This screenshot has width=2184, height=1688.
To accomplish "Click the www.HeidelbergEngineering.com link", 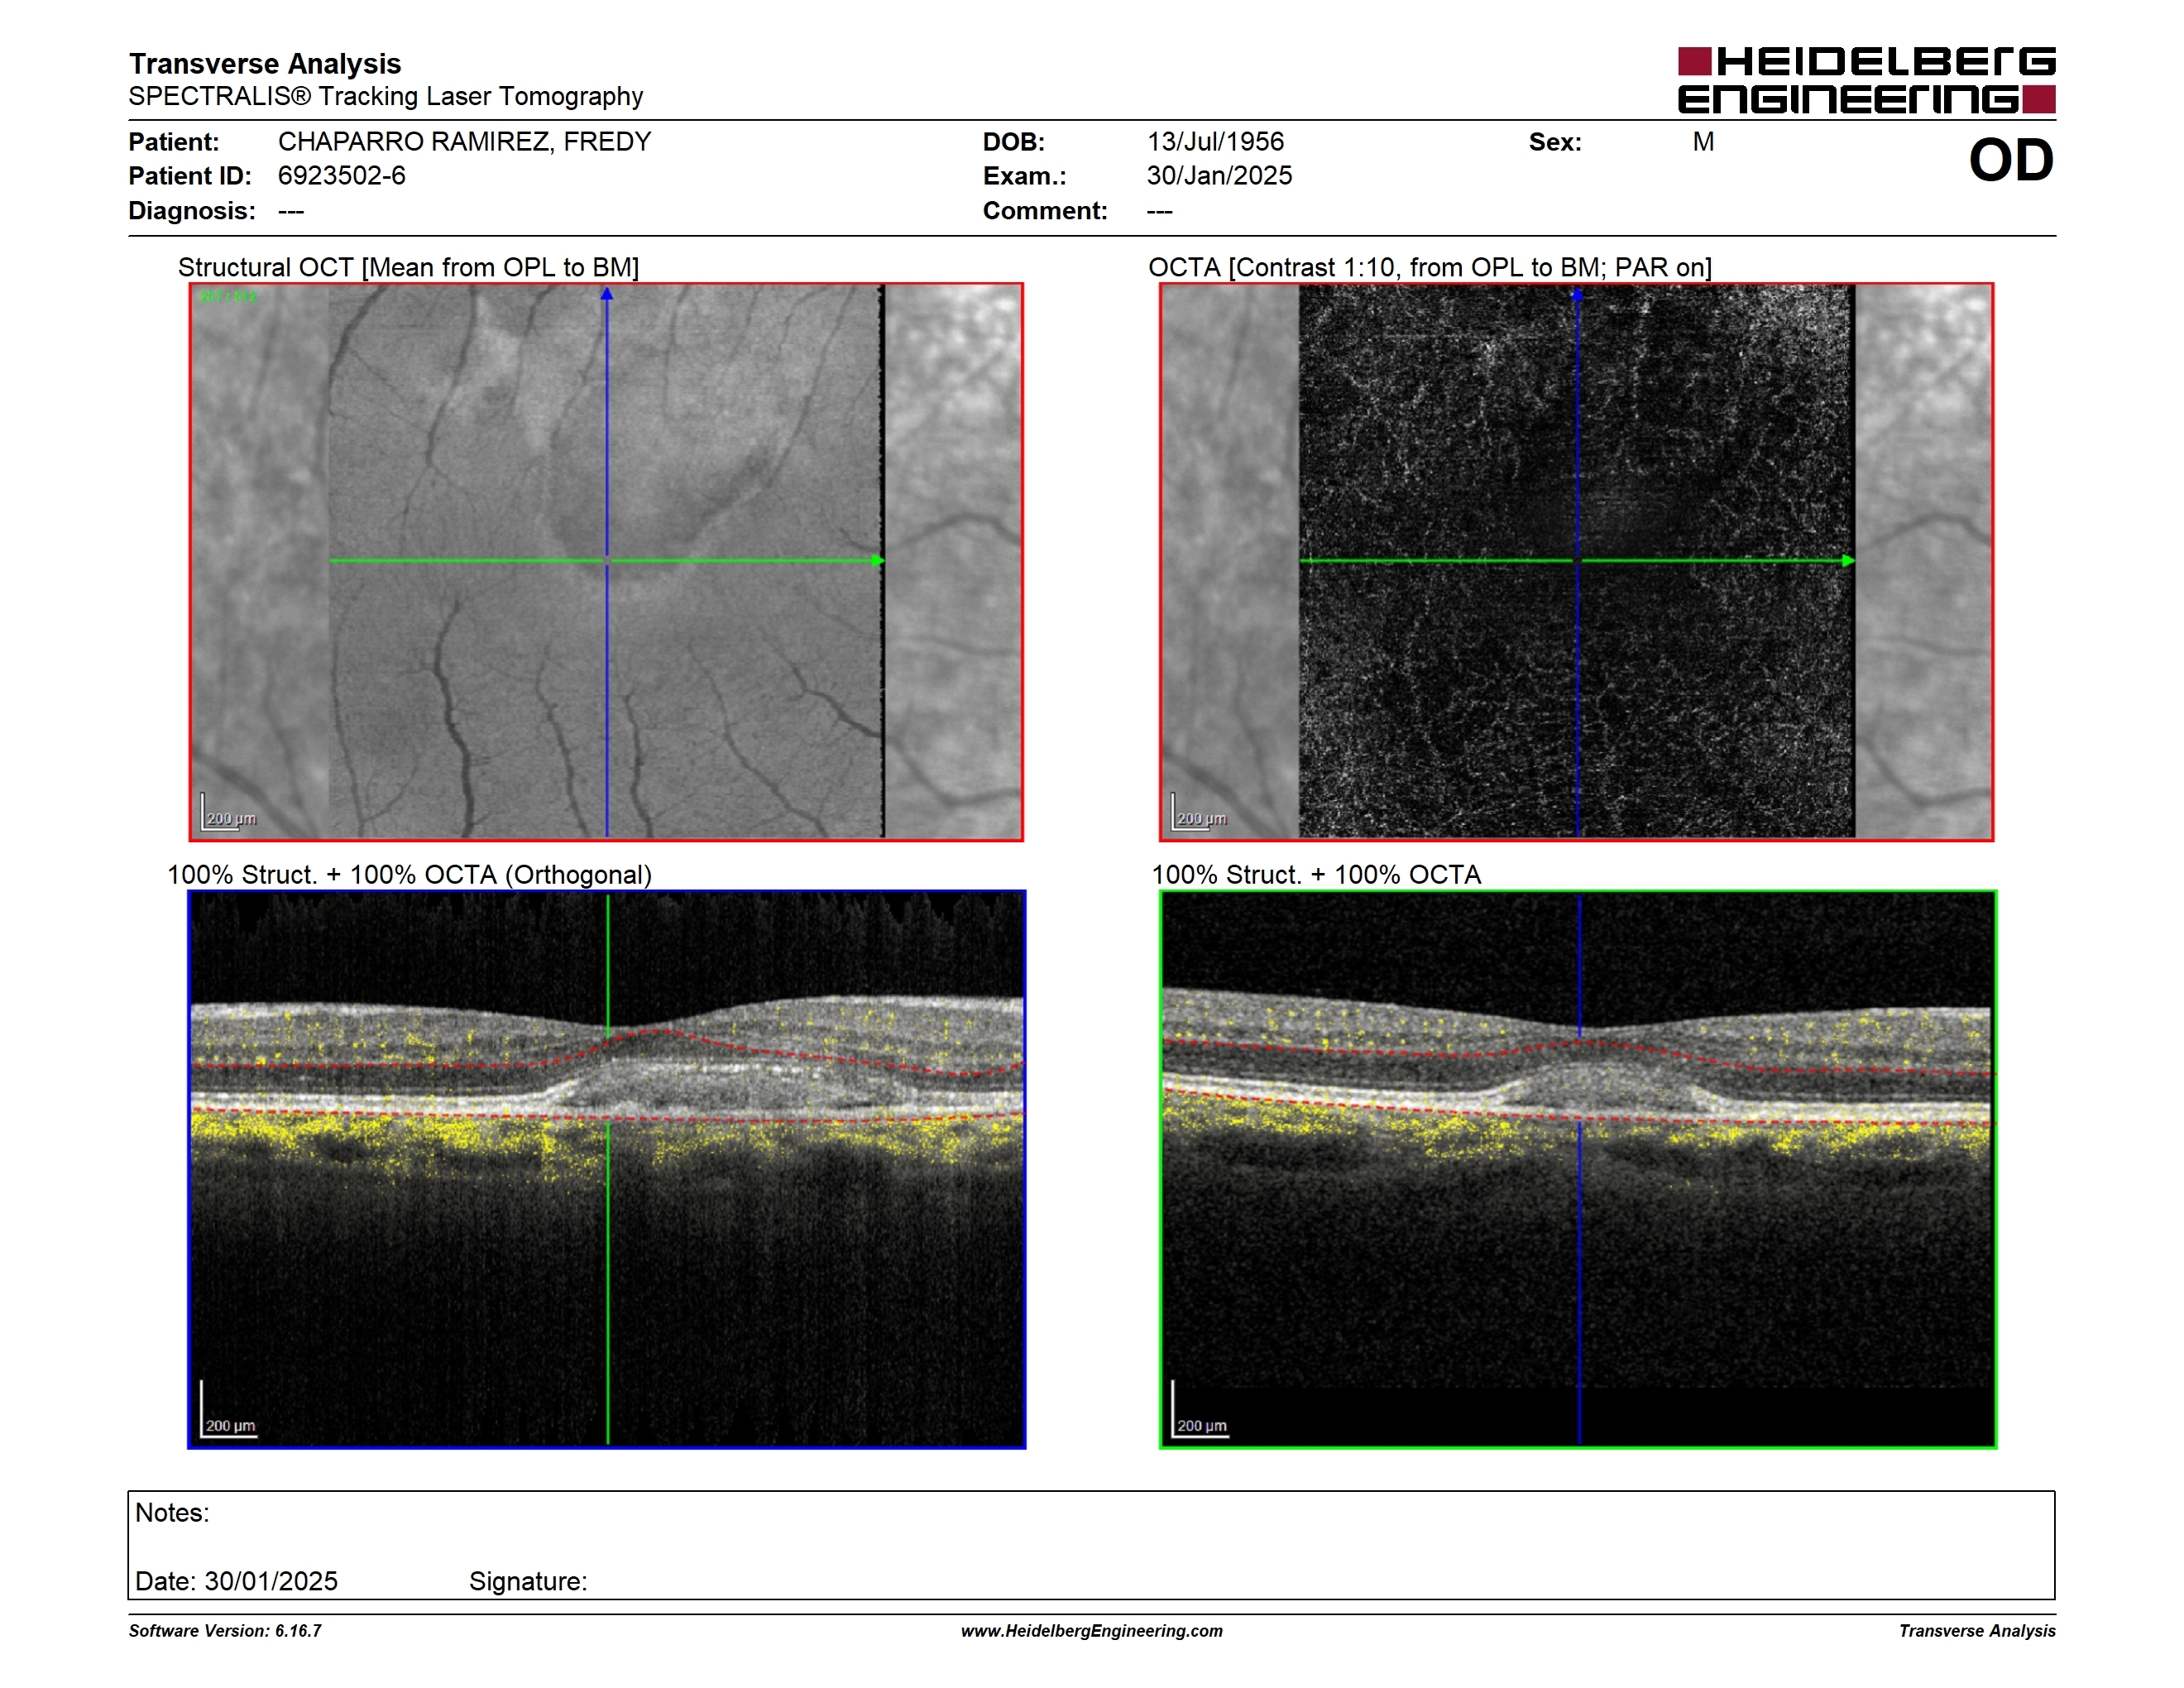I will pos(1091,1630).
